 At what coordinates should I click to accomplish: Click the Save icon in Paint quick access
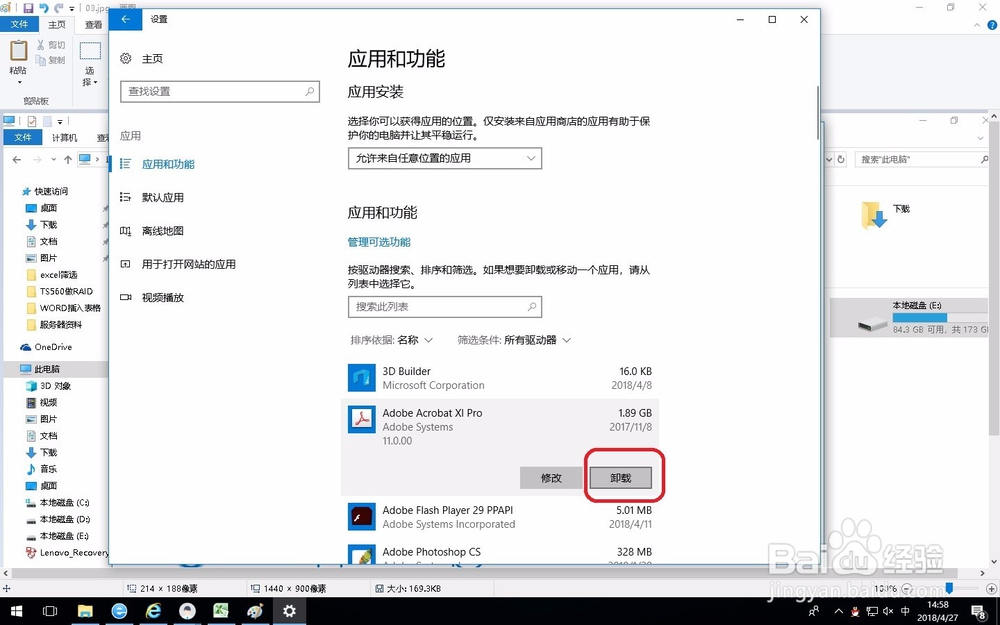(x=28, y=8)
